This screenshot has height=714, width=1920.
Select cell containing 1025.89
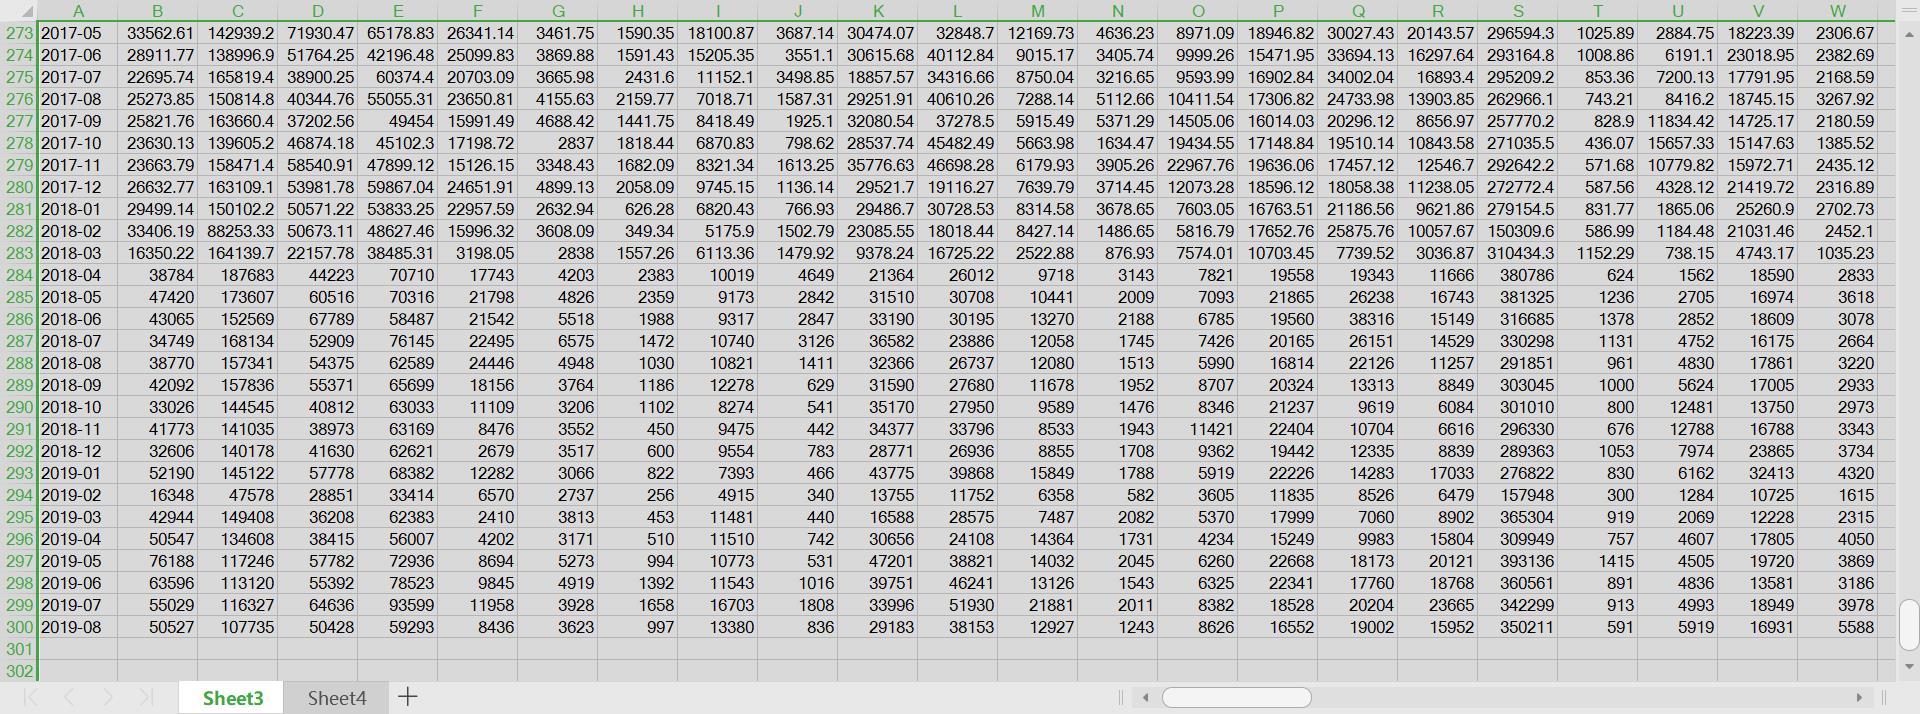[1598, 33]
